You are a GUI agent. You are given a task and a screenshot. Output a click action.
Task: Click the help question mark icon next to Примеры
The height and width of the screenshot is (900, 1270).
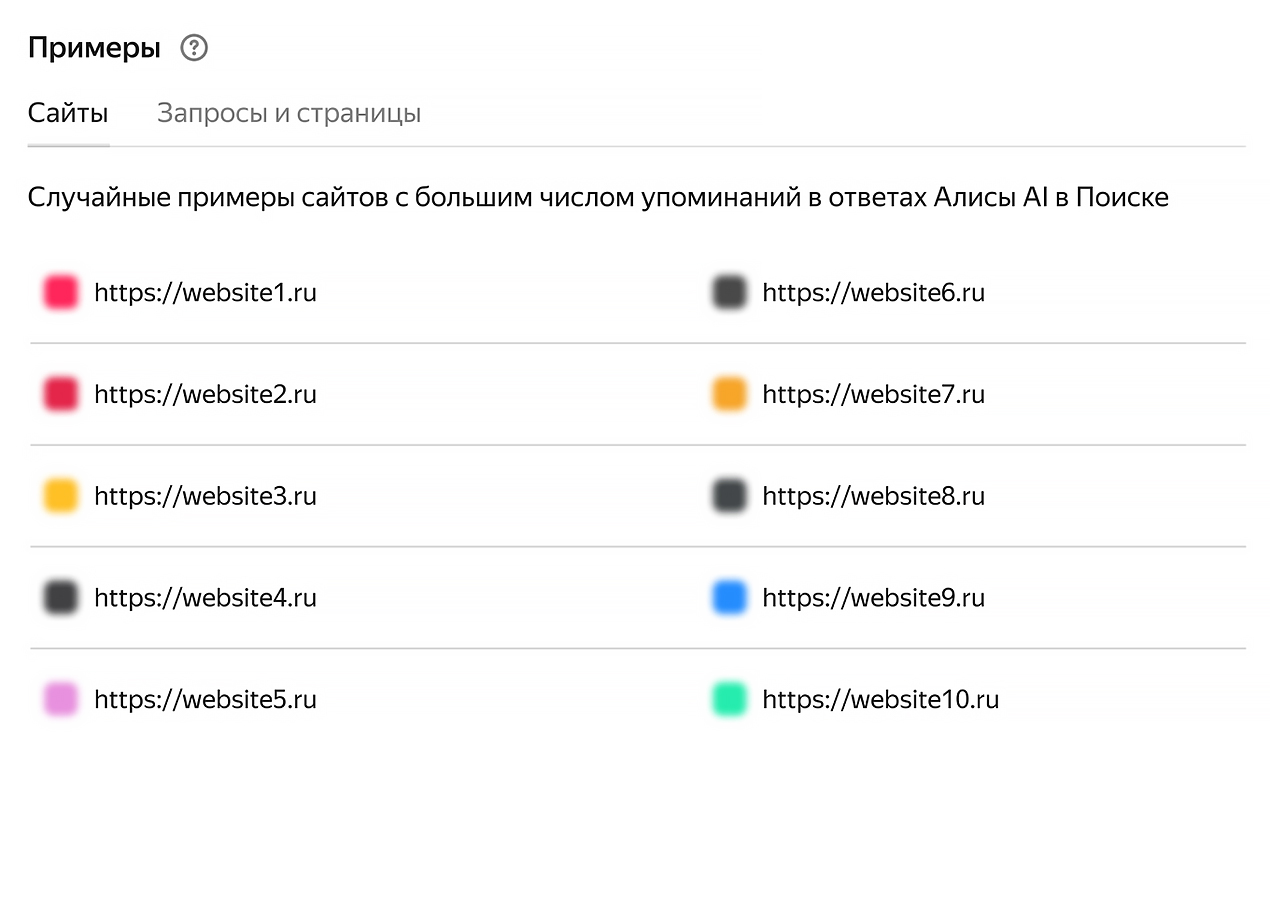pos(194,48)
